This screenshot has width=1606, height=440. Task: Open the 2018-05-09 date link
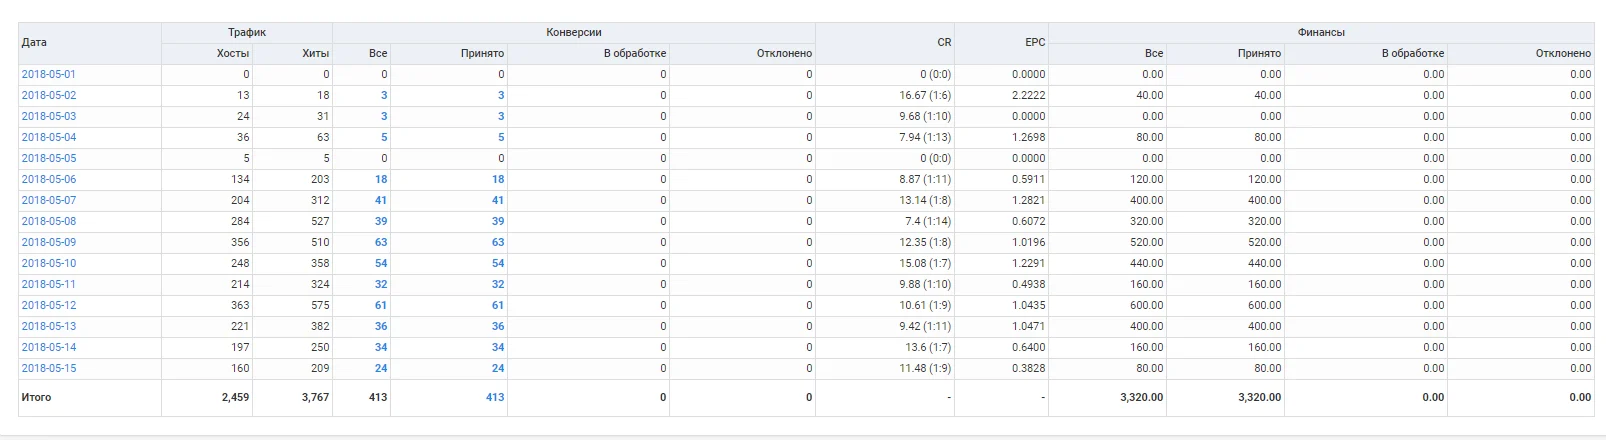click(x=48, y=242)
